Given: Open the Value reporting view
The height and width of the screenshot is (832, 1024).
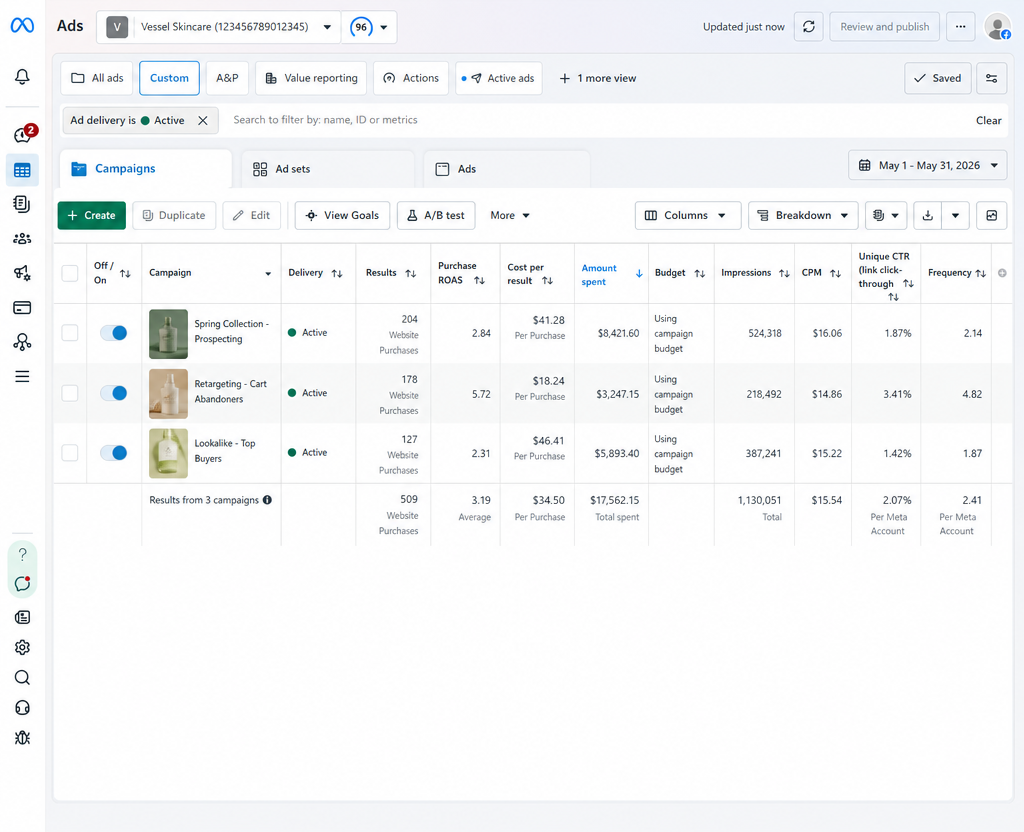Looking at the screenshot, I should [311, 78].
